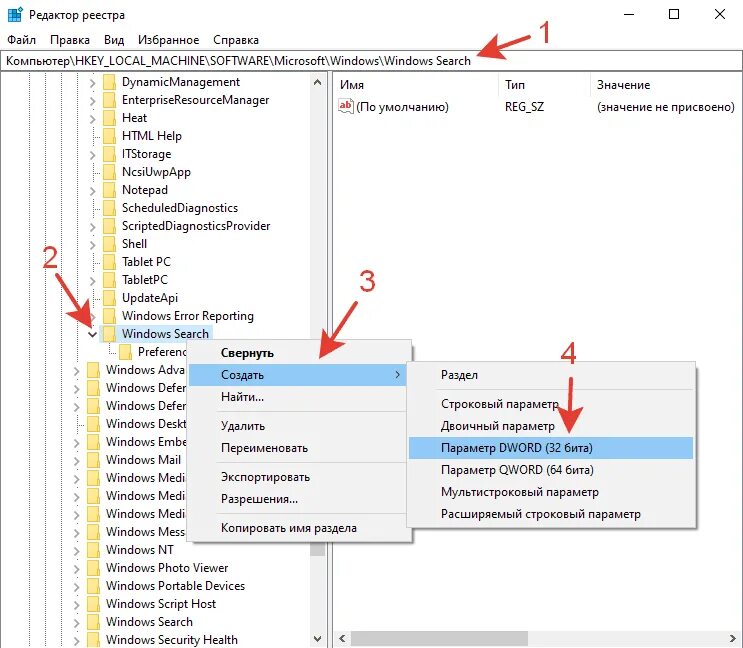Choose Параметр DWORD (32 бита)

tap(551, 448)
